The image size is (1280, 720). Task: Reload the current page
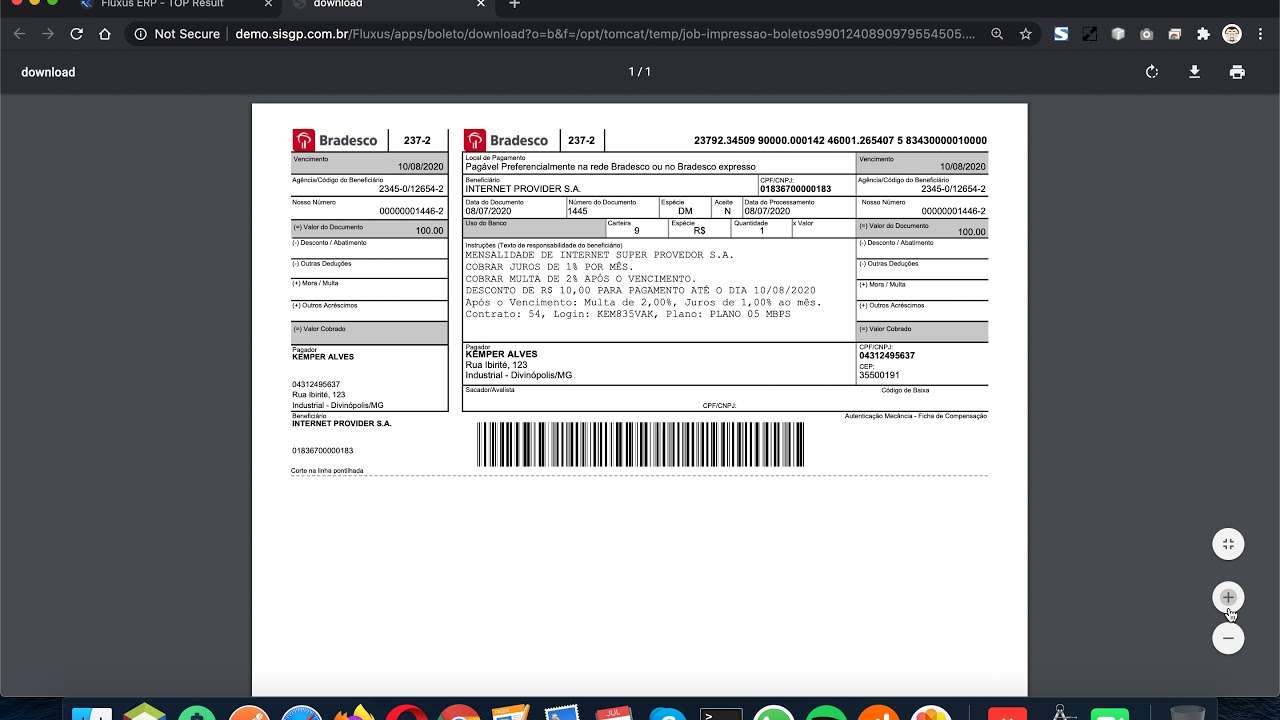(76, 34)
